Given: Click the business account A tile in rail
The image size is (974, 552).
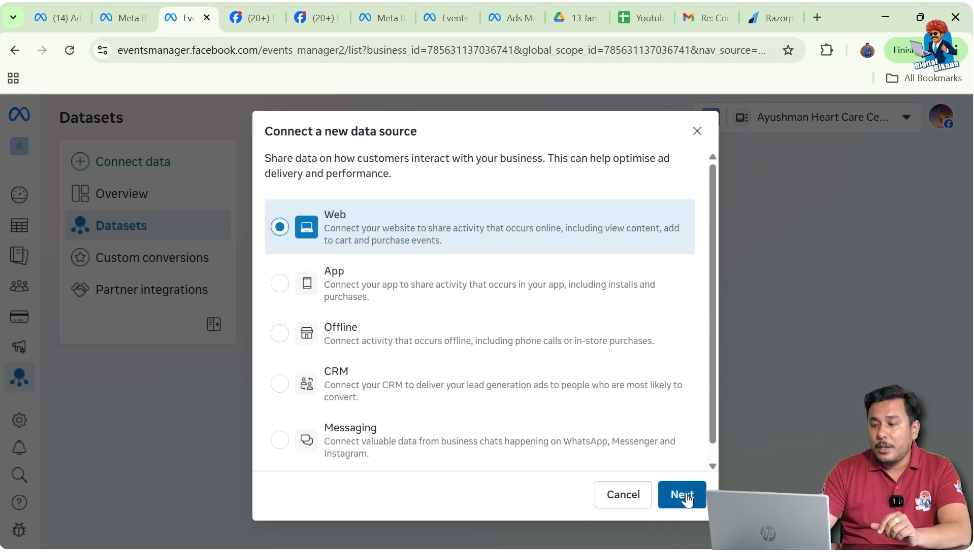Looking at the screenshot, I should click(19, 146).
